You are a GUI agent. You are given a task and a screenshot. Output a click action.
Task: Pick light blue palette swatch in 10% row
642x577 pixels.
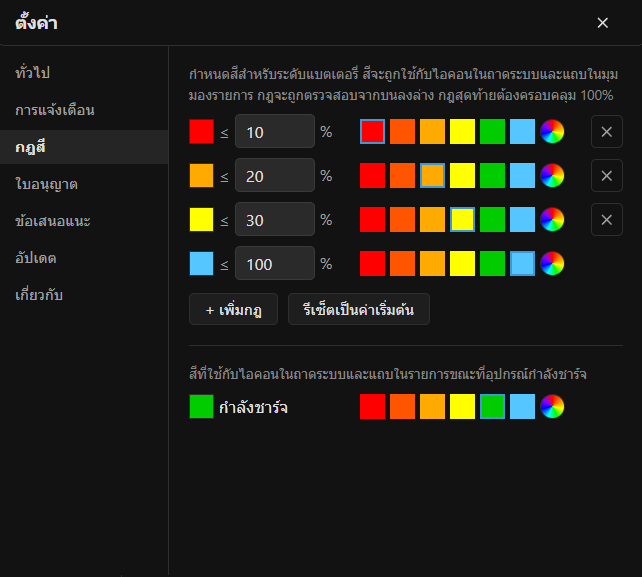[522, 131]
